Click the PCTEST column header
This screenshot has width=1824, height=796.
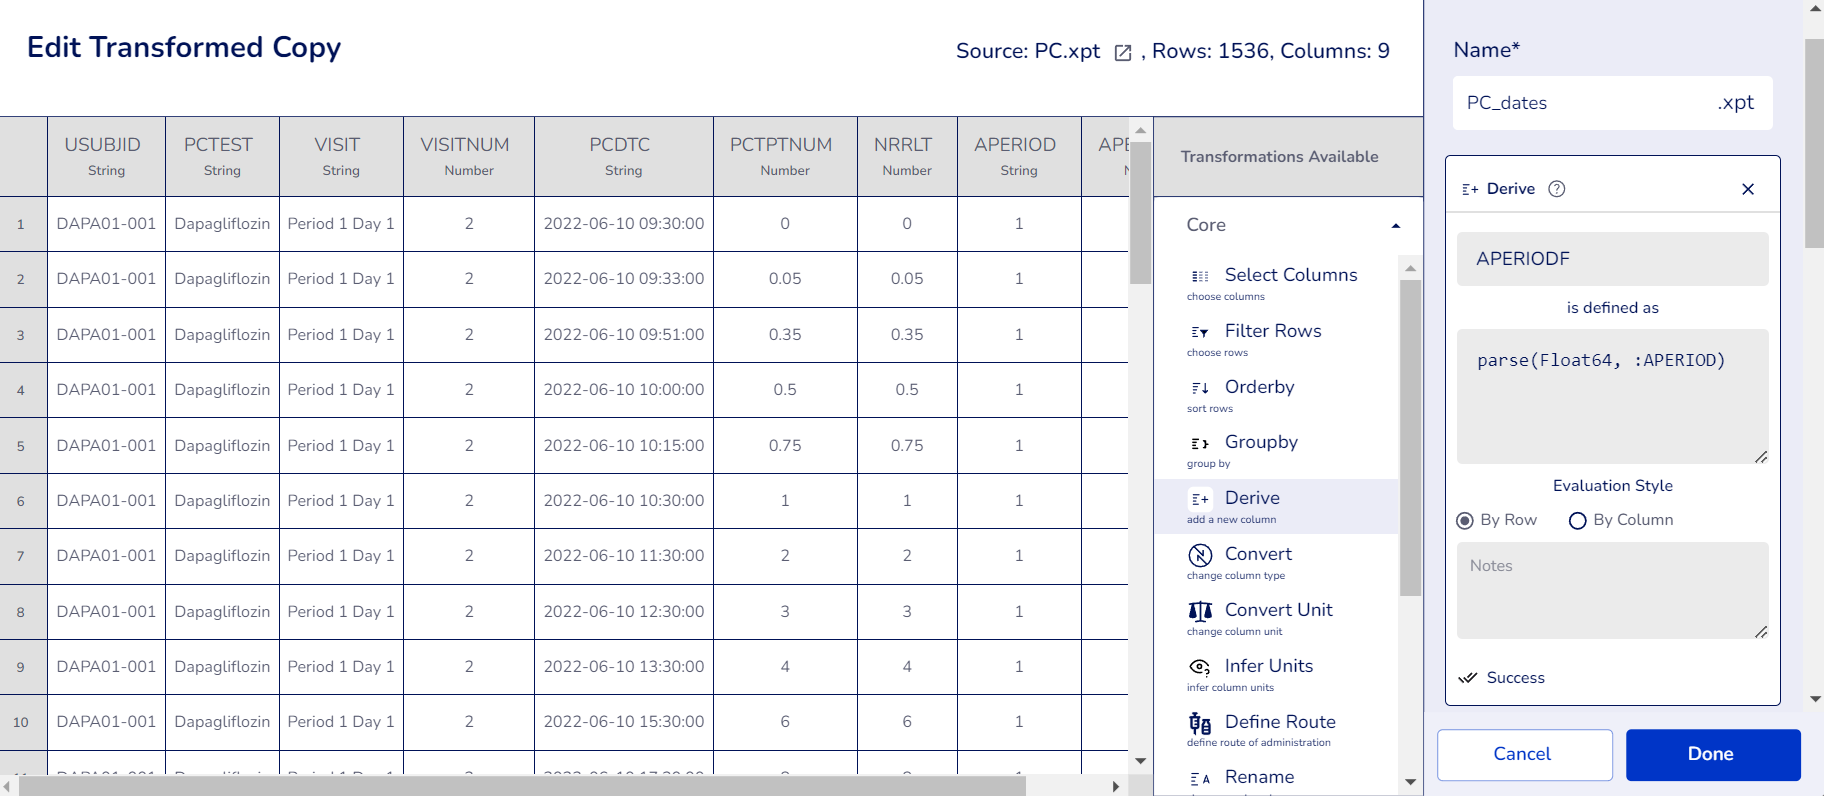[222, 157]
